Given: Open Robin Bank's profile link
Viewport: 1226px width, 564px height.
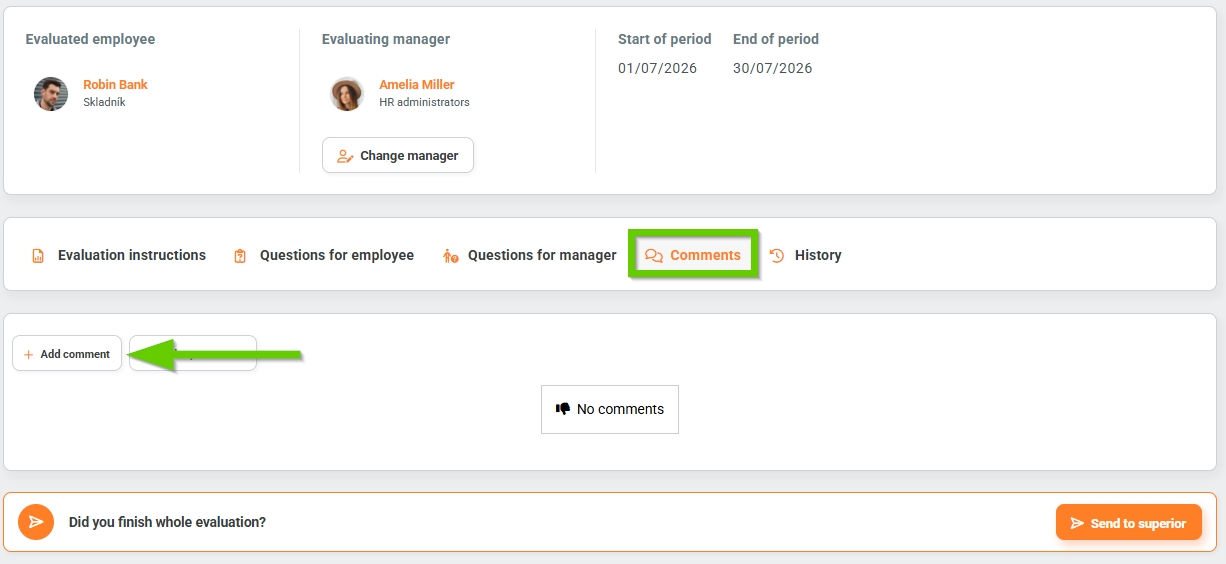Looking at the screenshot, I should point(115,85).
